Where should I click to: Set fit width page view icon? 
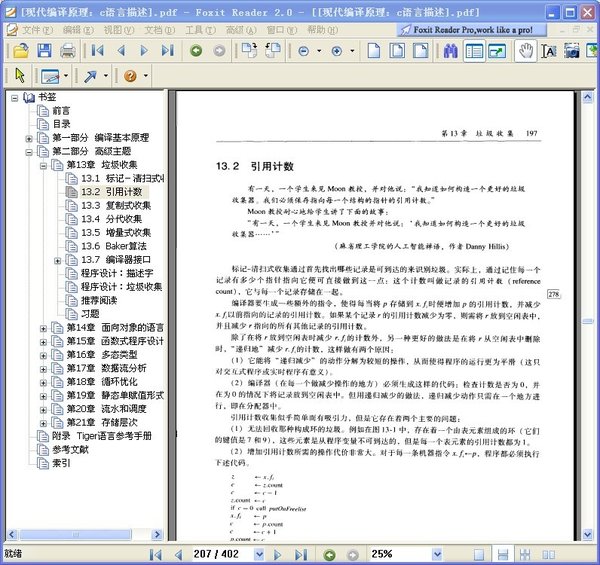(x=421, y=50)
